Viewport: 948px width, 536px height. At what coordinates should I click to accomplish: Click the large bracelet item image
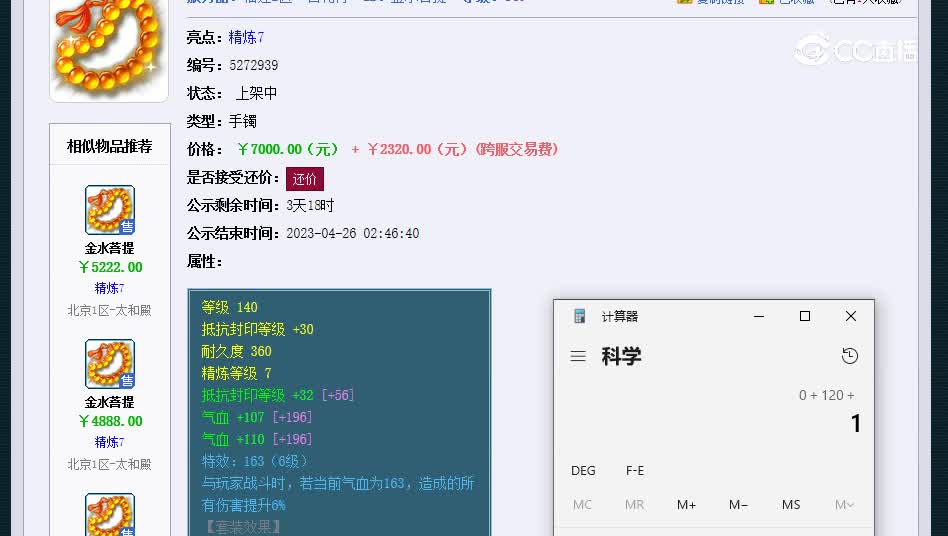click(x=109, y=50)
